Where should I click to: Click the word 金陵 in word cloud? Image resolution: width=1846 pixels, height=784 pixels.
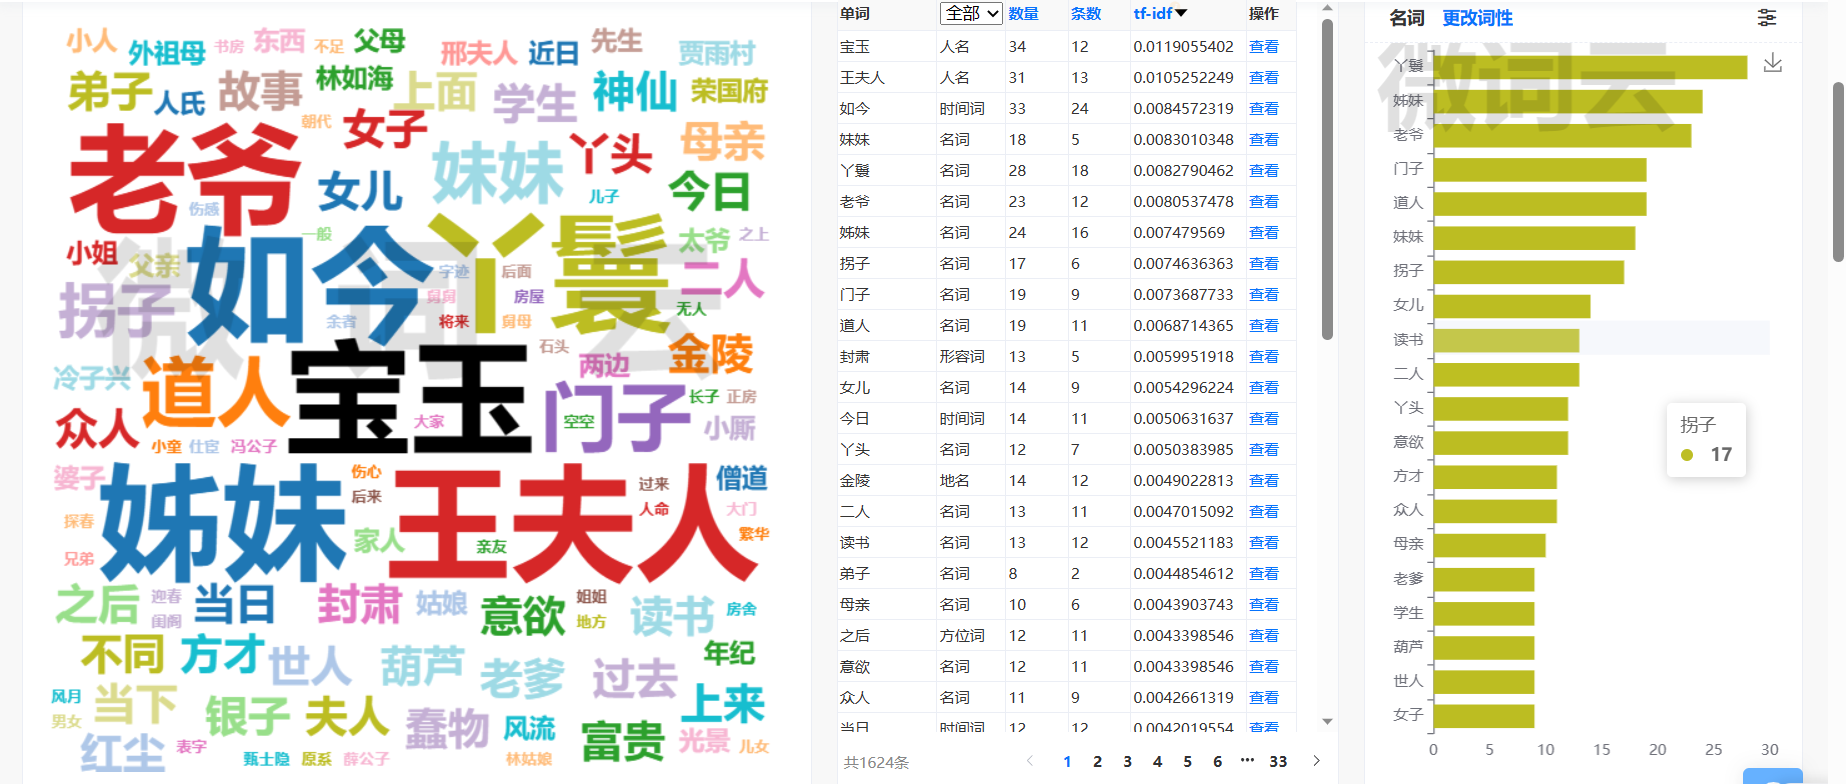[711, 353]
